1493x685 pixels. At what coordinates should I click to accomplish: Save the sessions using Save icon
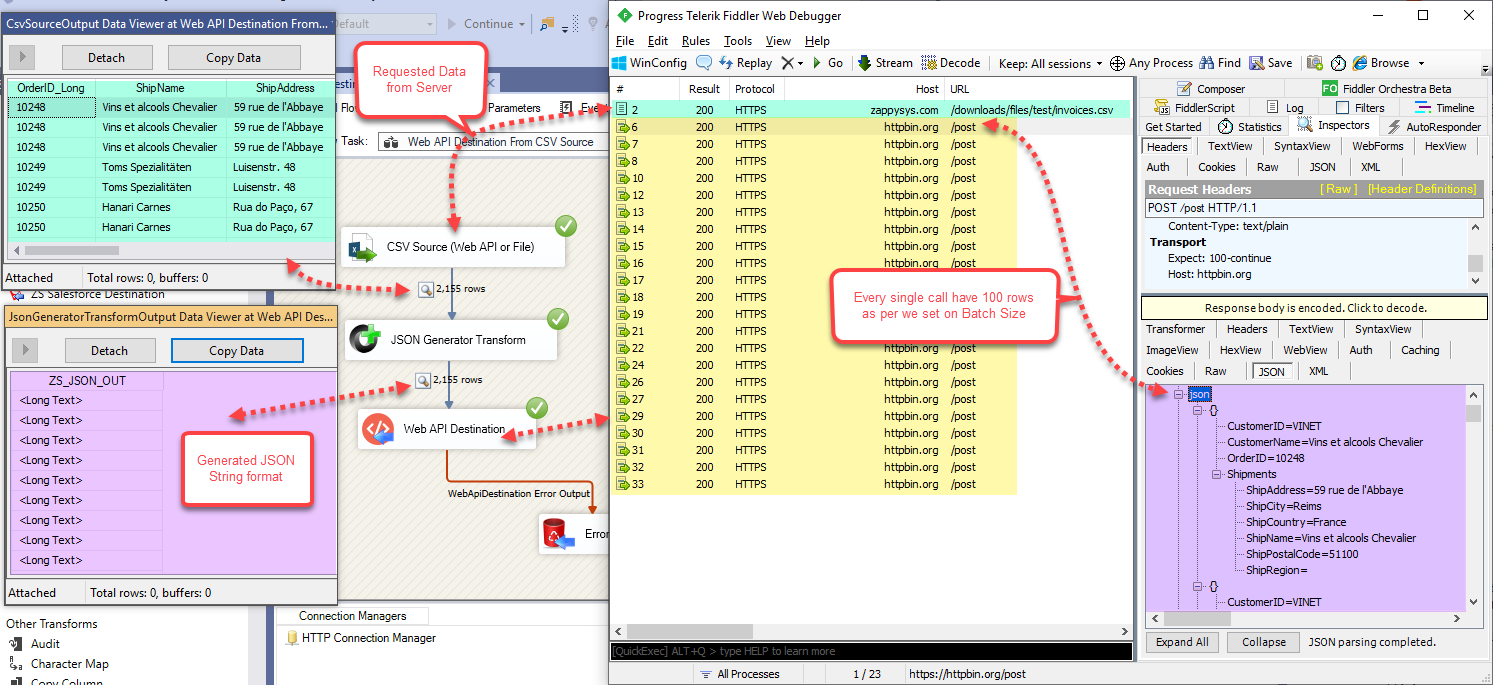click(x=1270, y=63)
